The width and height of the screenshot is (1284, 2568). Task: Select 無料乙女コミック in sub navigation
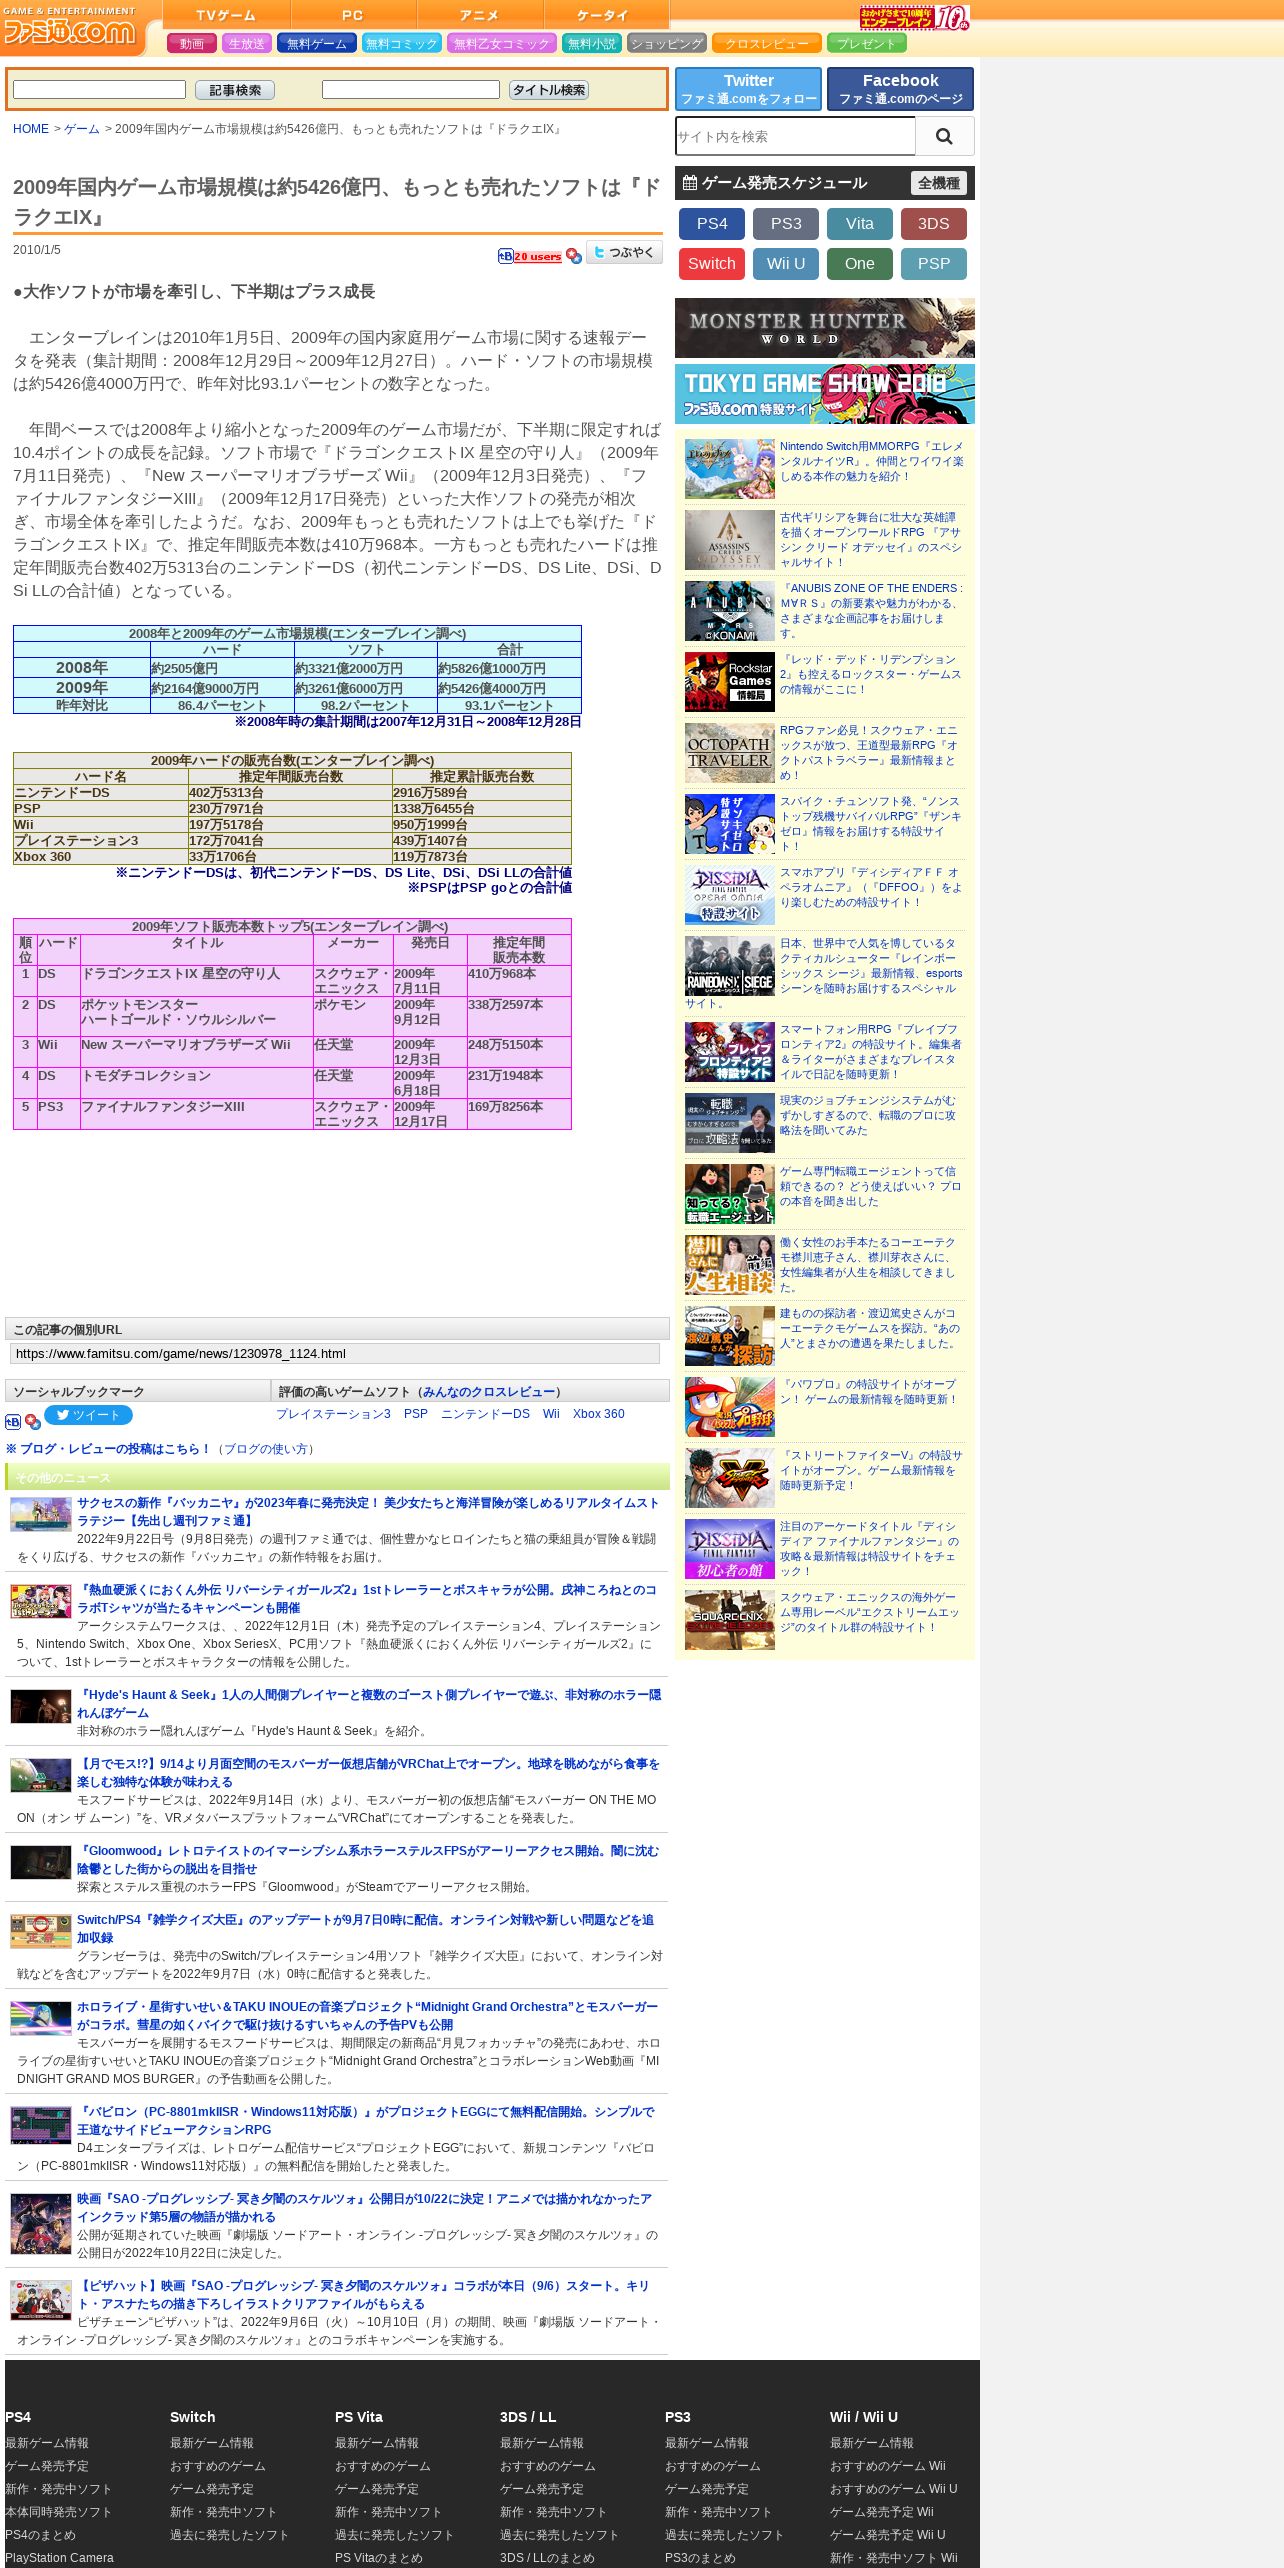point(502,43)
